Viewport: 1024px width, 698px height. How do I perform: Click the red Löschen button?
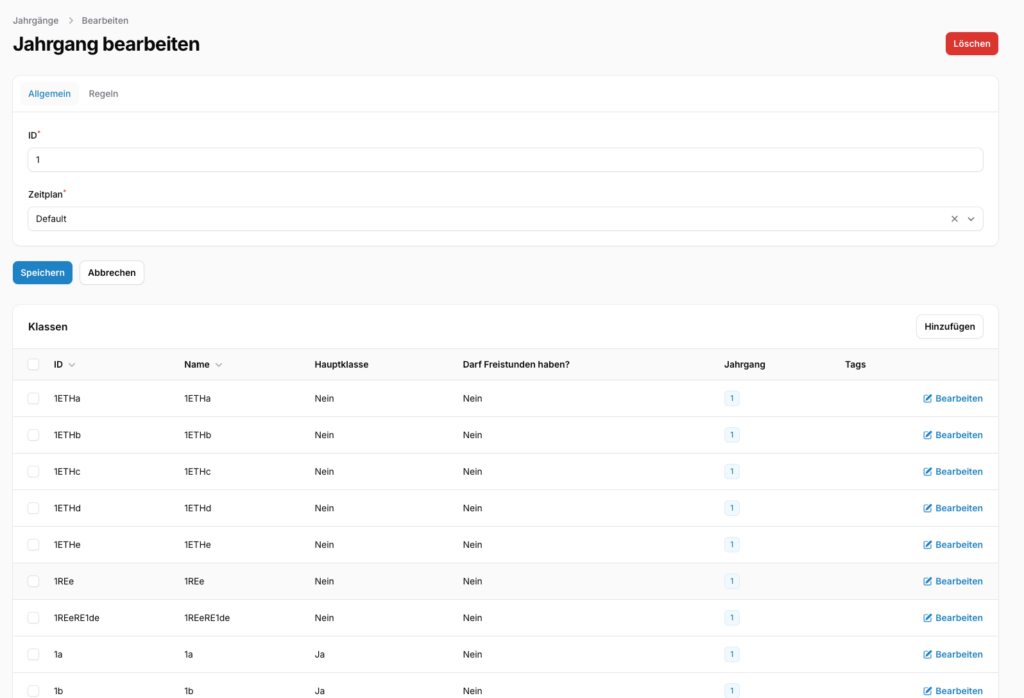click(971, 44)
